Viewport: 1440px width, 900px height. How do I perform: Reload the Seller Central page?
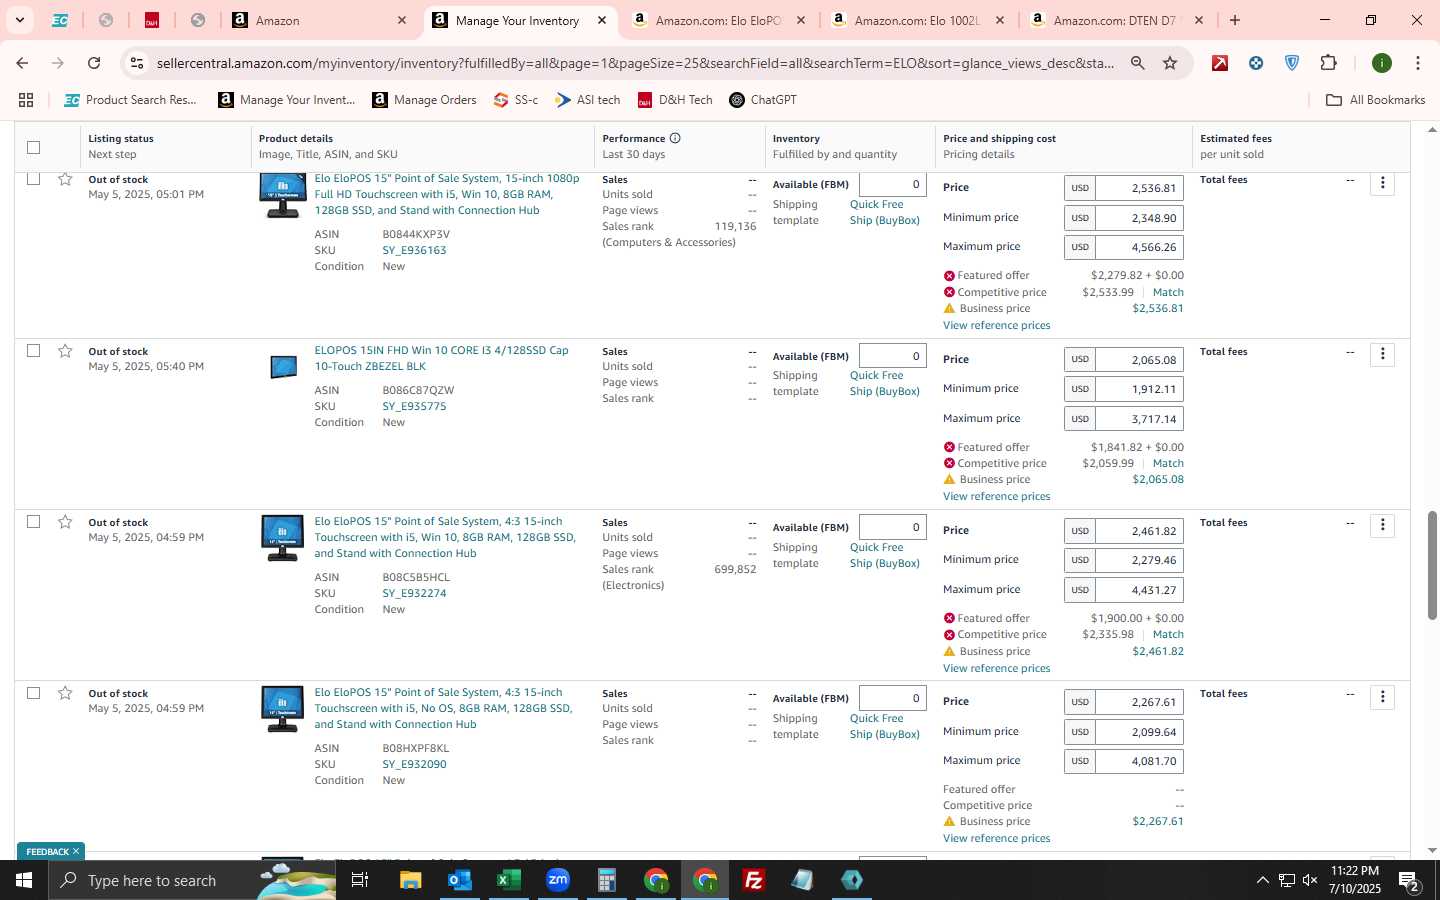tap(94, 63)
